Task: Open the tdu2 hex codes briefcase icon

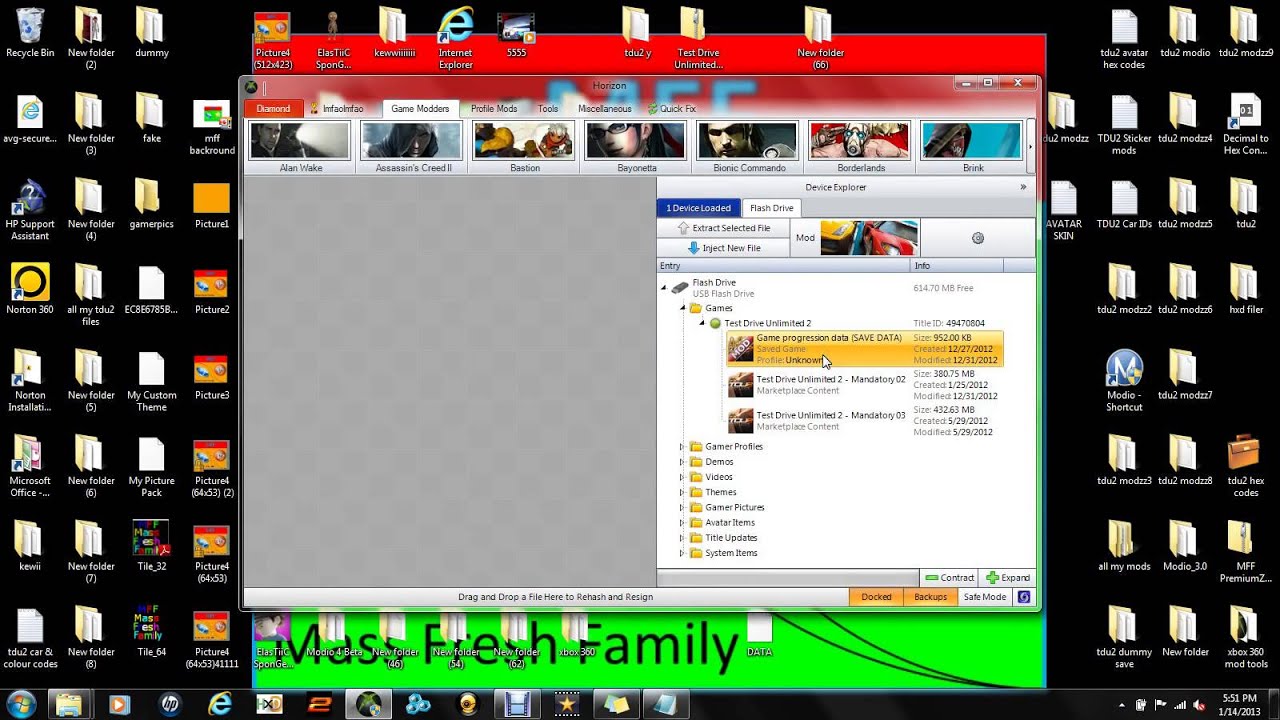Action: click(x=1245, y=466)
